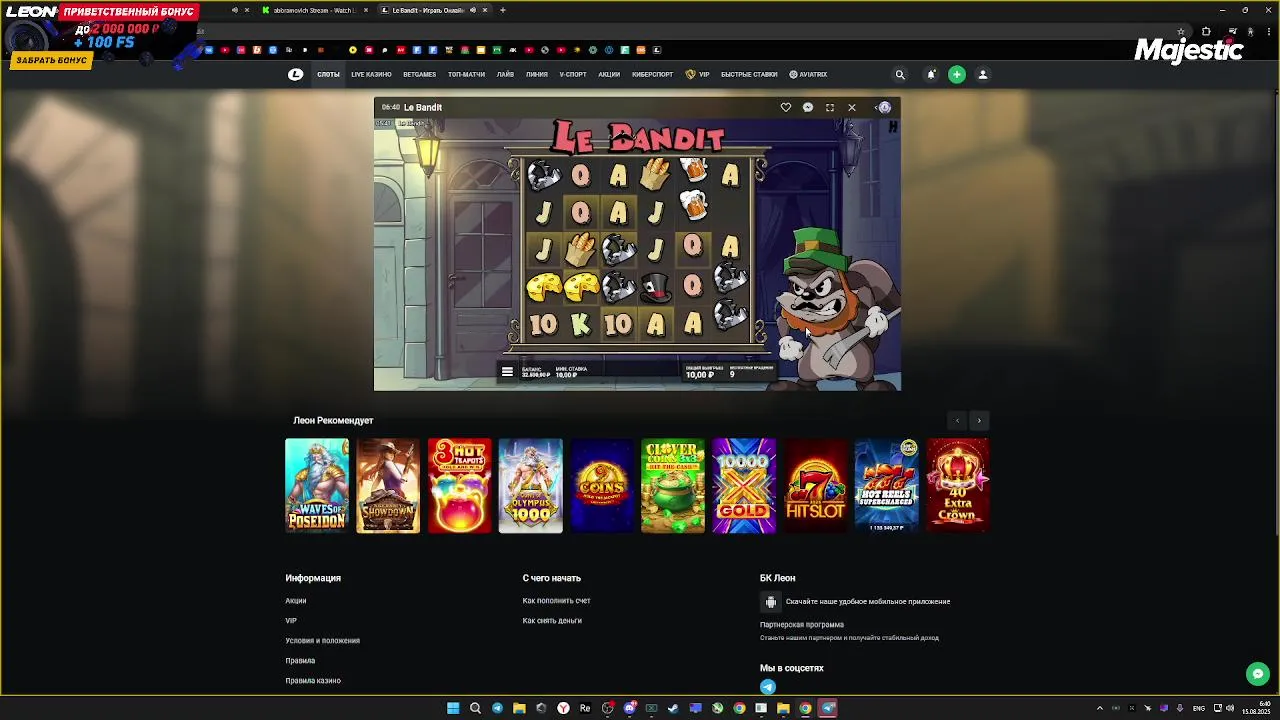Open Как снять деньги link
The width and height of the screenshot is (1280, 720).
pos(552,621)
